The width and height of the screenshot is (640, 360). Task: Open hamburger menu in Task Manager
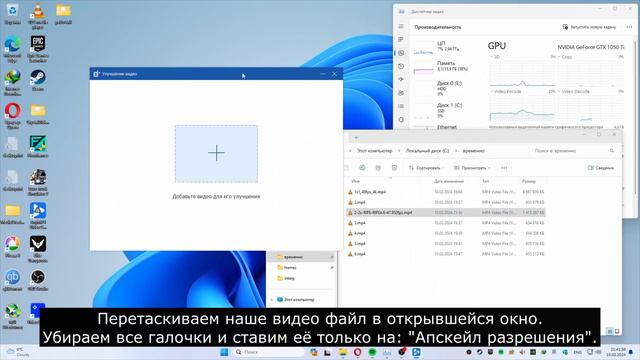pos(401,27)
